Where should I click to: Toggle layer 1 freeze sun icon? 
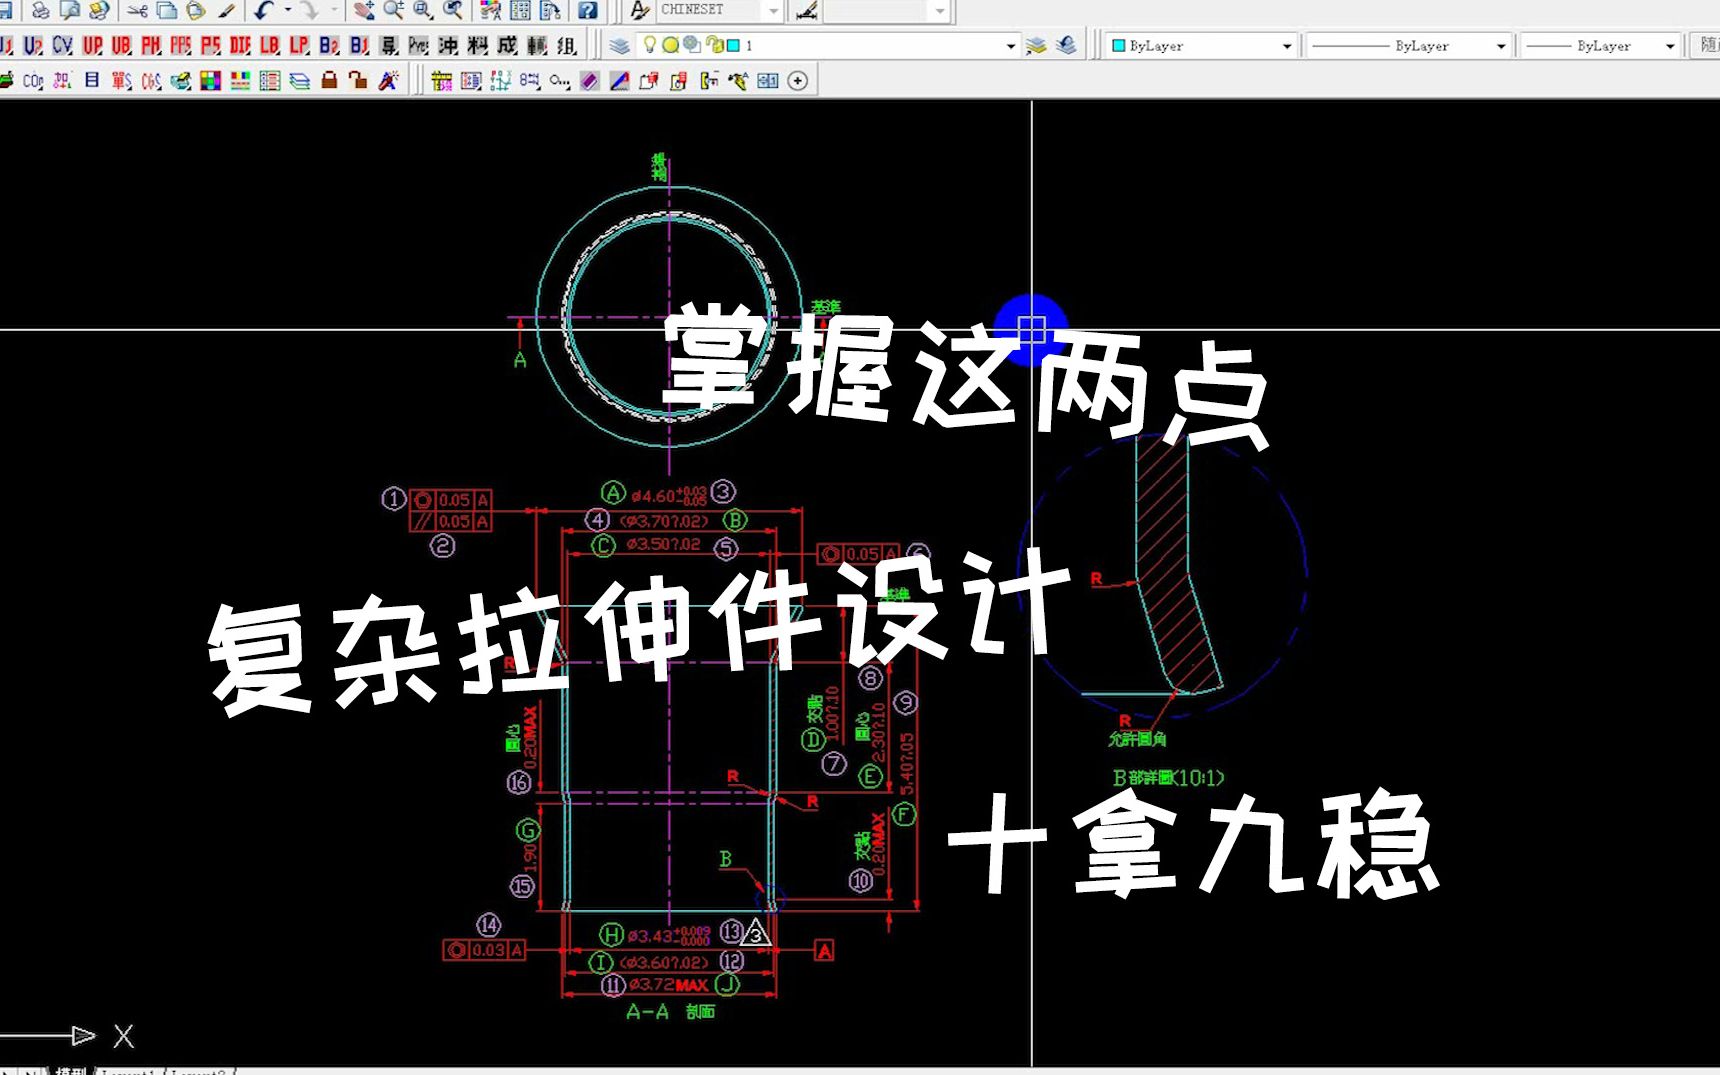click(x=670, y=45)
